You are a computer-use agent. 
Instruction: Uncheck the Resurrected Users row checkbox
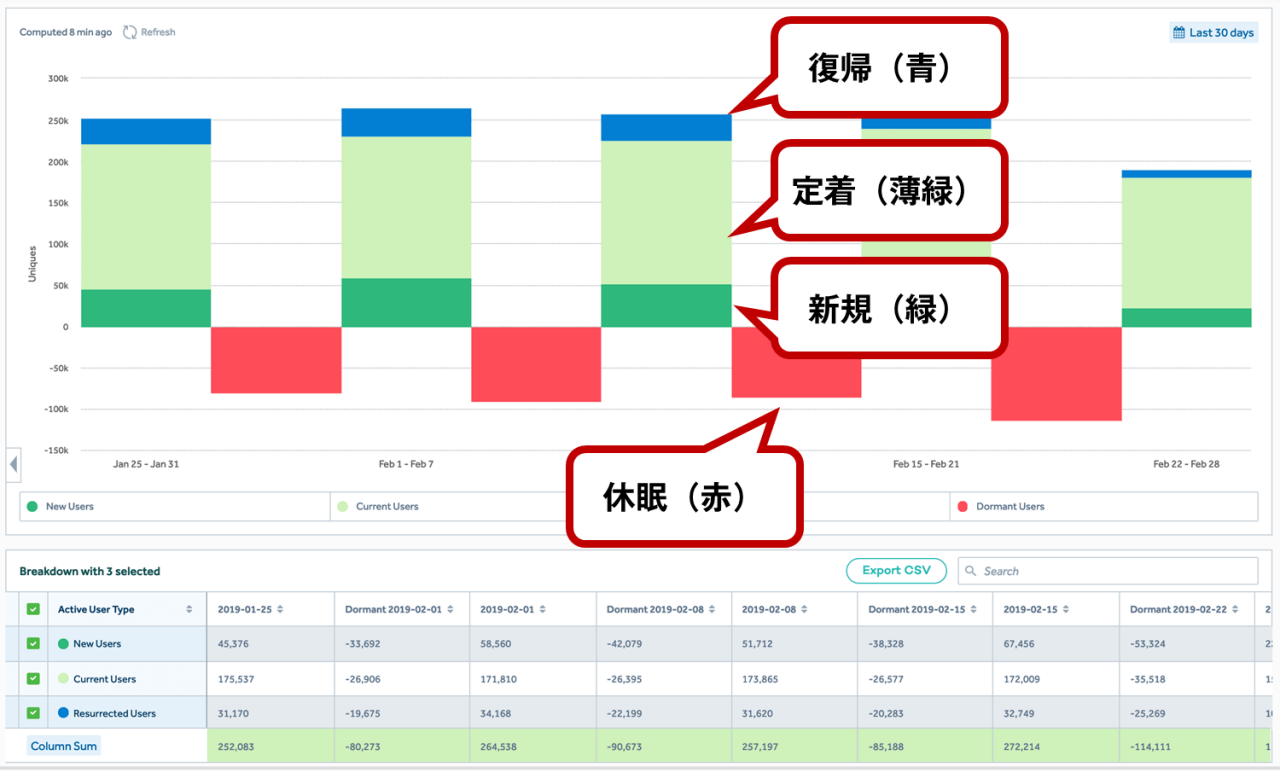33,714
